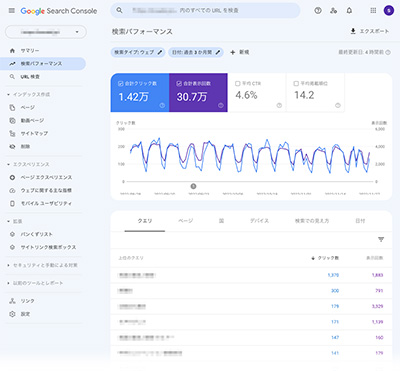This screenshot has width=400, height=371.
Task: Click the impressions value 3,329
Action: coord(377,306)
